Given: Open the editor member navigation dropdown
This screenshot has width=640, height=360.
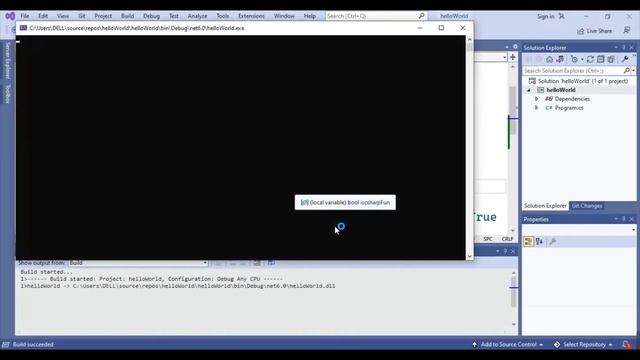Looking at the screenshot, I should [504, 58].
